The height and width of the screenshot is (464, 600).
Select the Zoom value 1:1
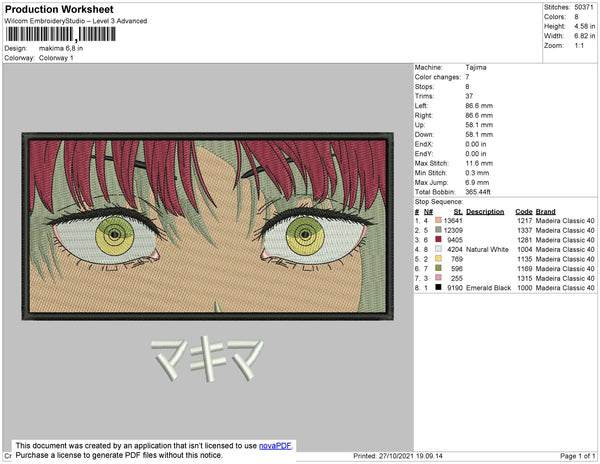[x=579, y=46]
